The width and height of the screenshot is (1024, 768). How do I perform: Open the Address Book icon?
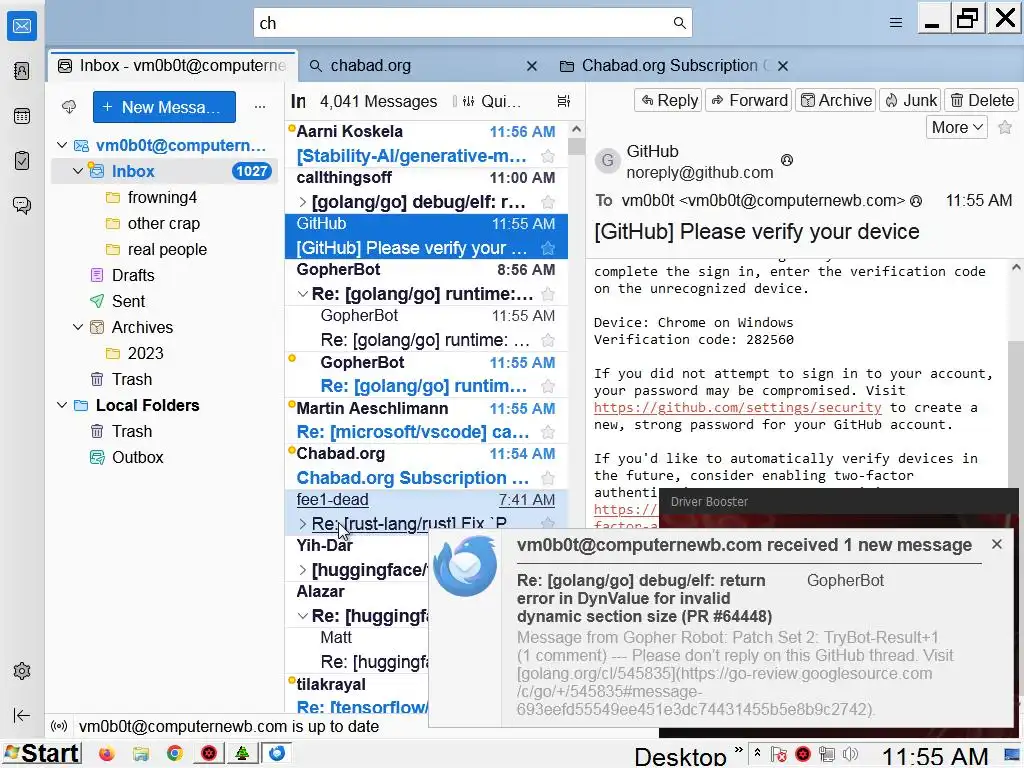tap(22, 71)
